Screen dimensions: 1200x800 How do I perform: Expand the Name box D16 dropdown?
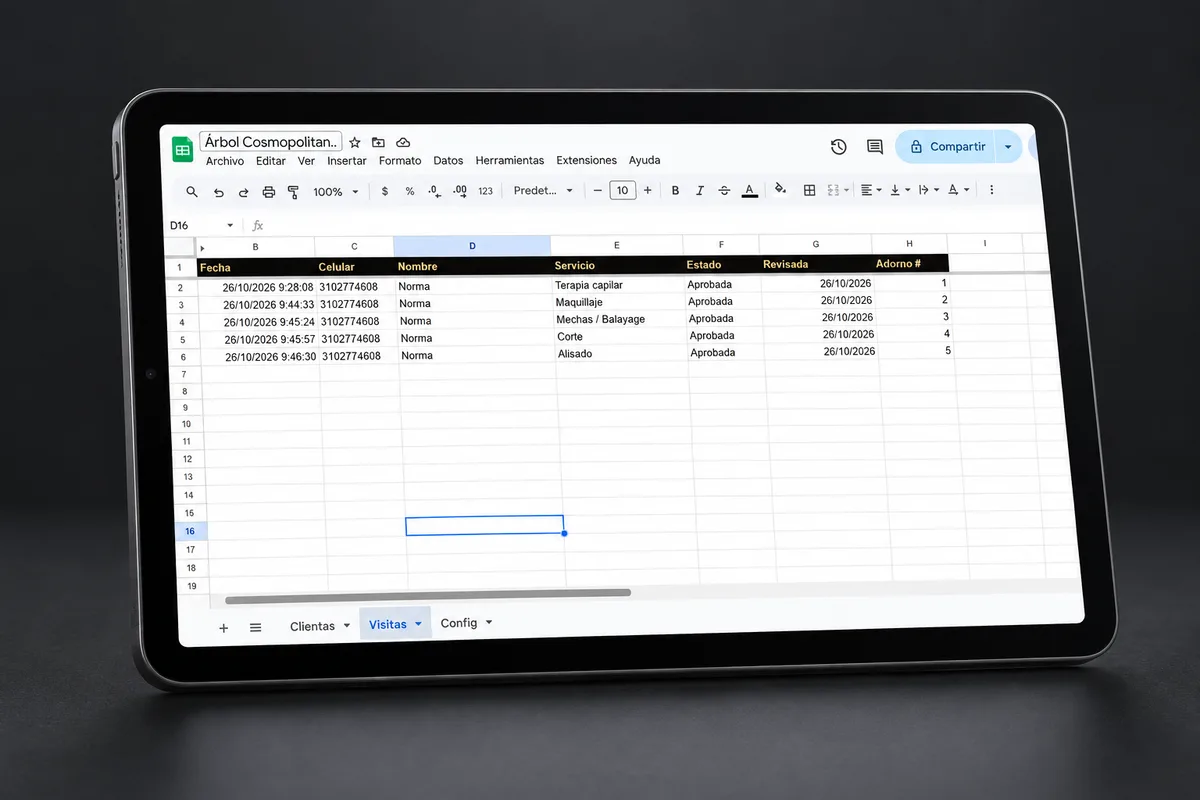[230, 226]
